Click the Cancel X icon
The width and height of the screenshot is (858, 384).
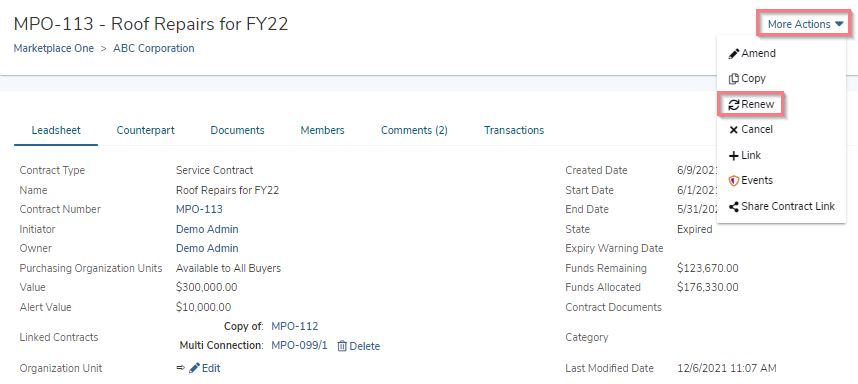[734, 130]
